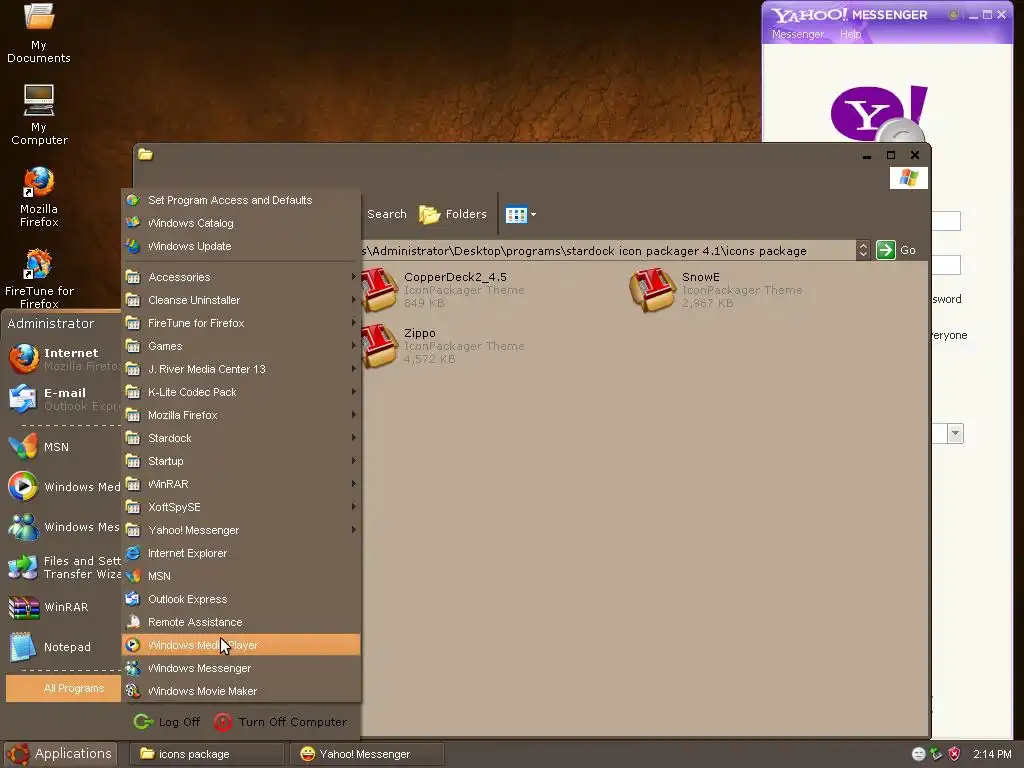Click the Folders toolbar button

[453, 214]
